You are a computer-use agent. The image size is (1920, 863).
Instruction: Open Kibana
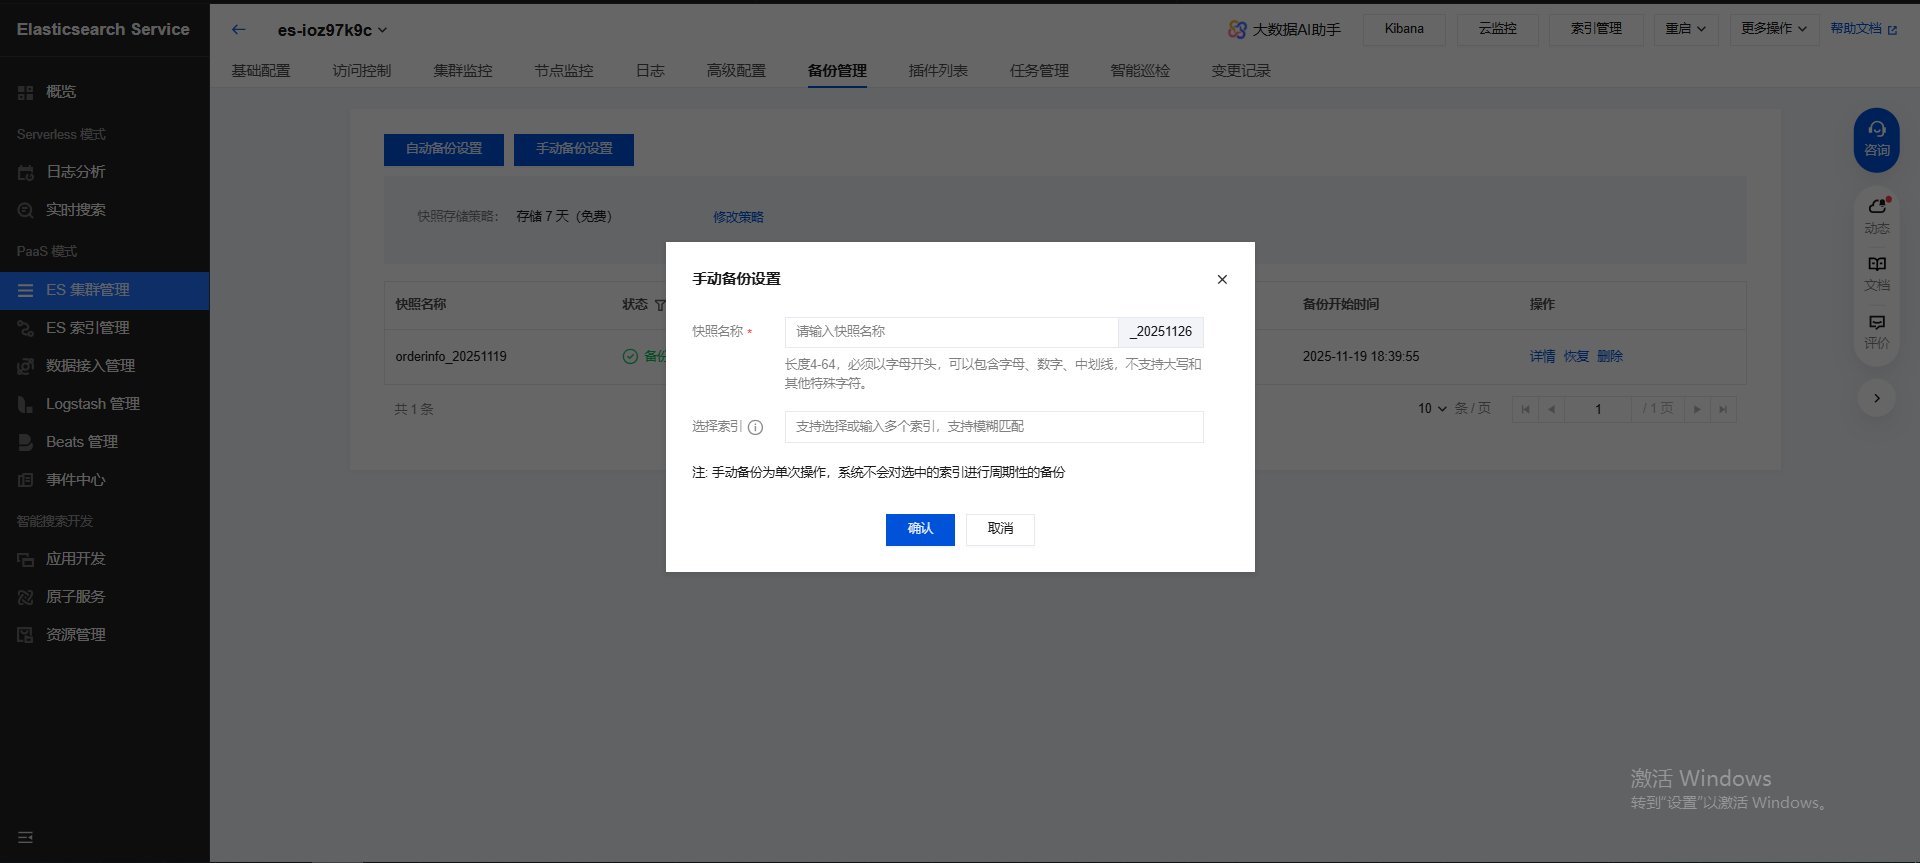pyautogui.click(x=1404, y=29)
